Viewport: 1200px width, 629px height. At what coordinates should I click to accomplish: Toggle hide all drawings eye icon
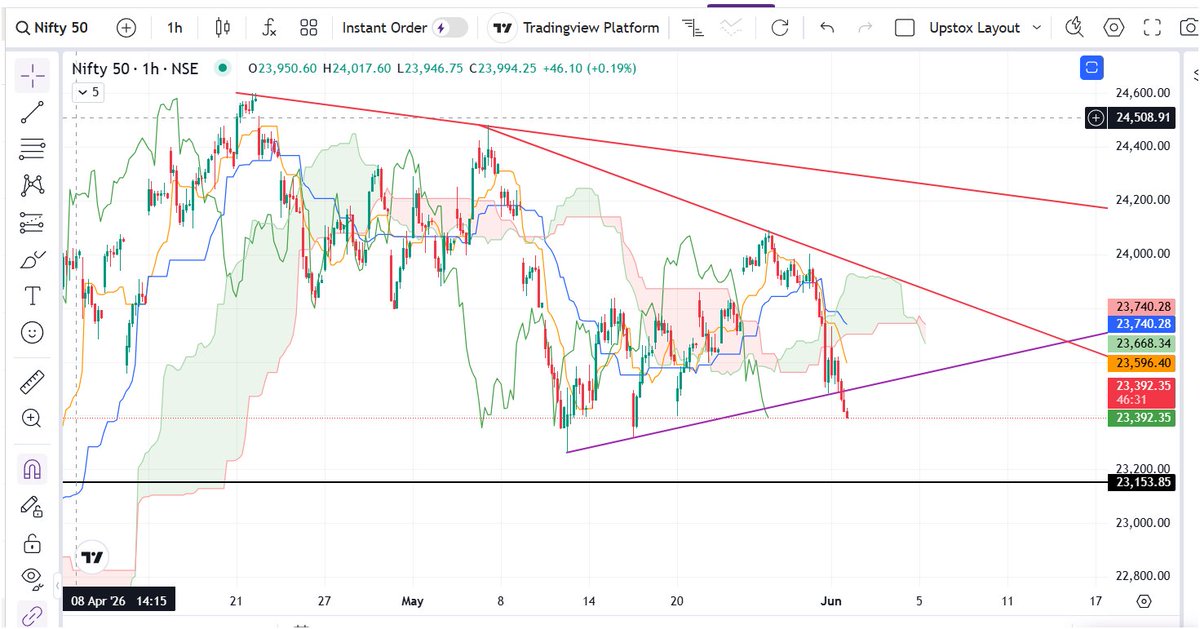(x=32, y=577)
